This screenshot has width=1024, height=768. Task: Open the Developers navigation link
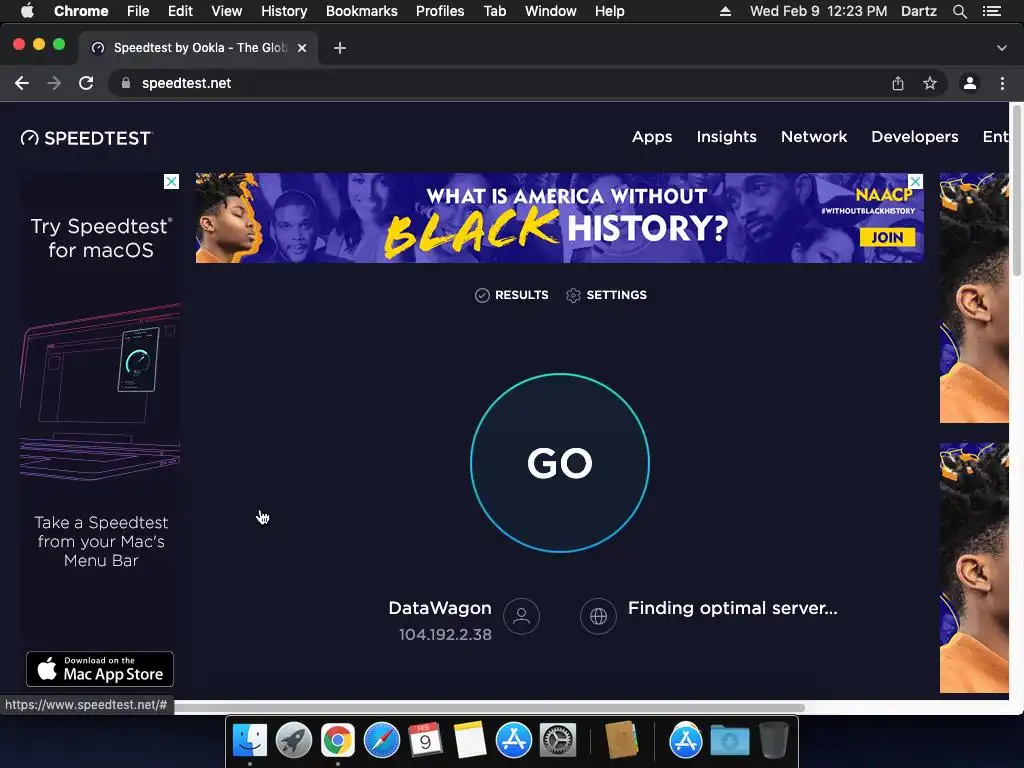(x=914, y=136)
